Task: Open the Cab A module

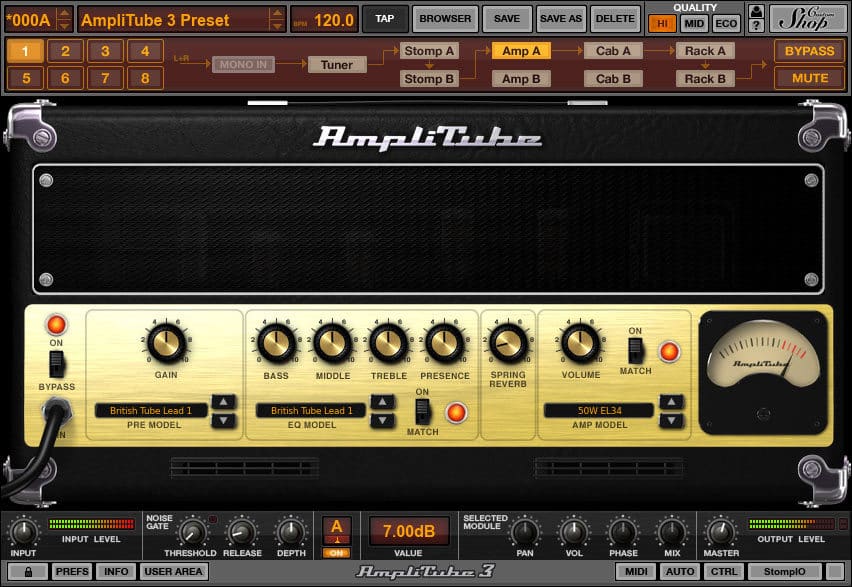Action: click(x=613, y=50)
